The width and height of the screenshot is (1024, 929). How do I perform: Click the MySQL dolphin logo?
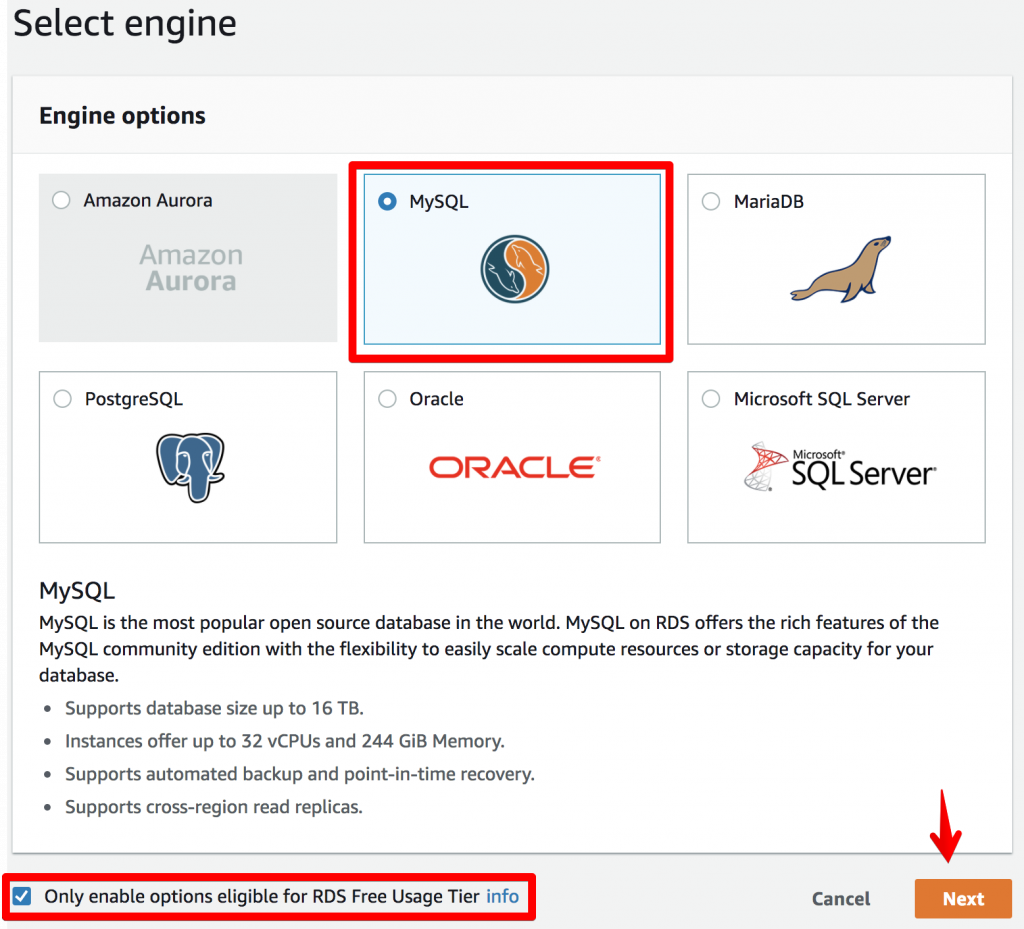point(515,269)
